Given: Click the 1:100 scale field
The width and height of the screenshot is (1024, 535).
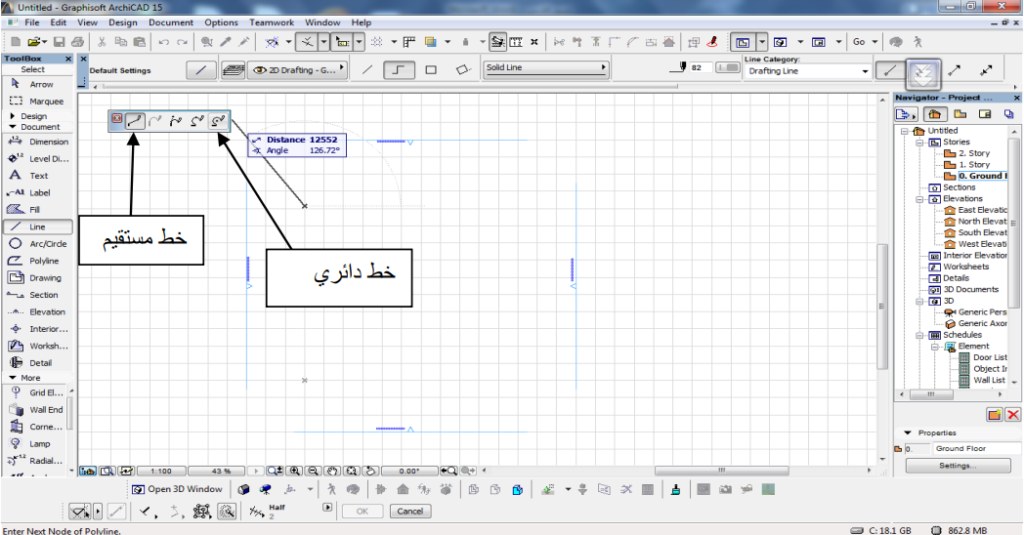Looking at the screenshot, I should click(x=161, y=470).
